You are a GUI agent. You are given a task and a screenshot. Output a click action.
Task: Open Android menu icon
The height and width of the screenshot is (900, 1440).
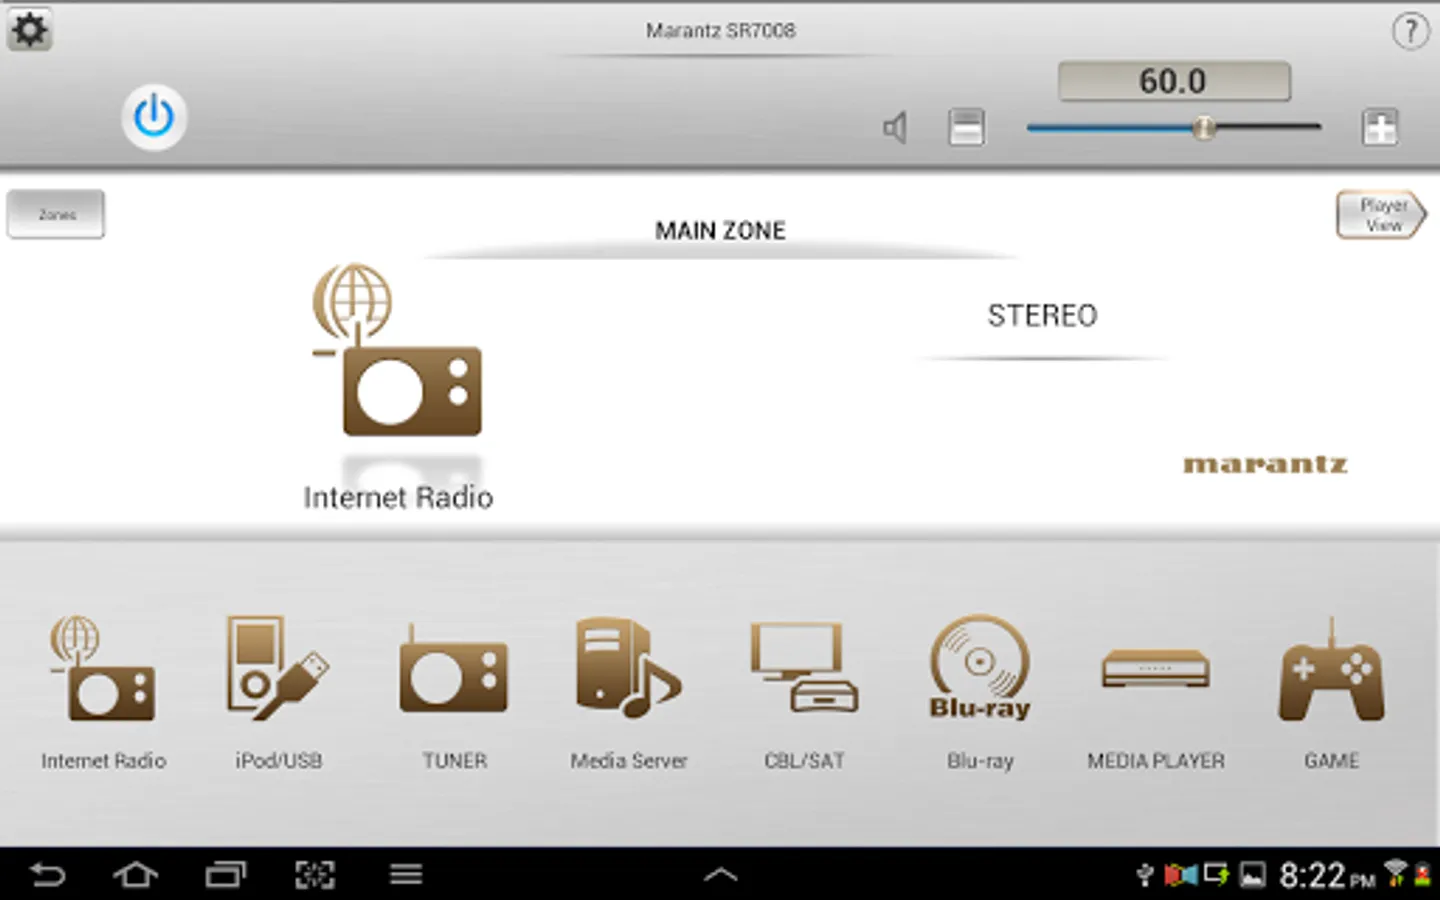(x=405, y=875)
